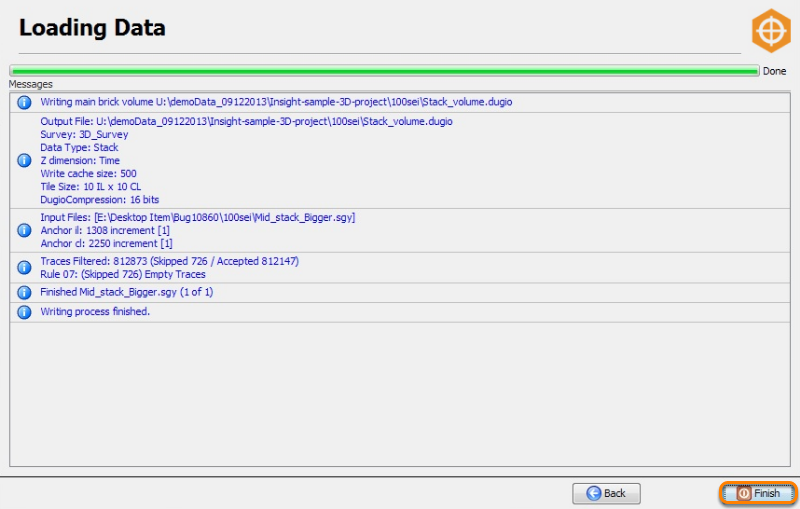Select the 'Data Type: Stack' line
800x509 pixels.
click(79, 147)
